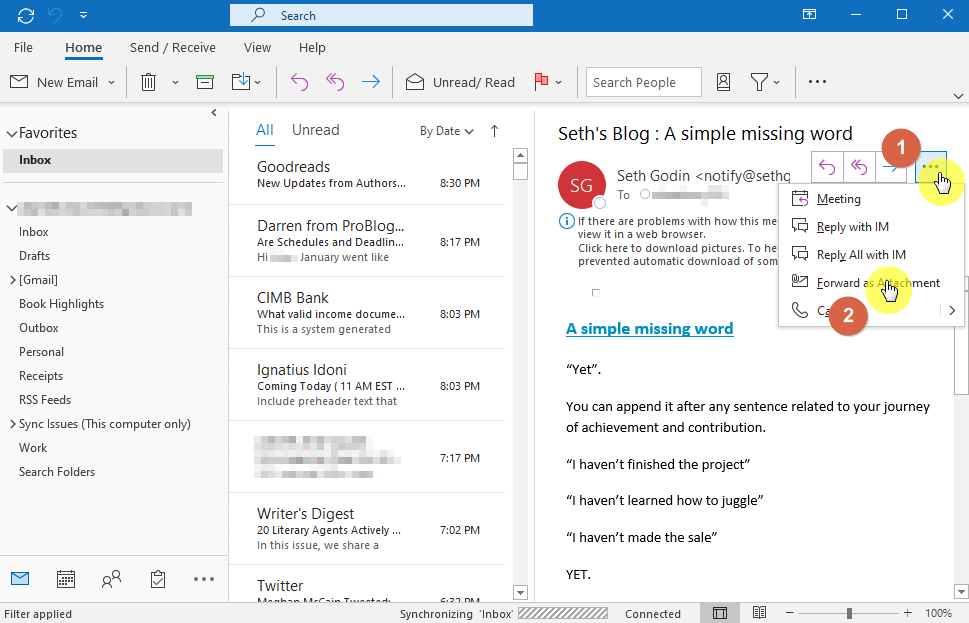Click the Undo icon in title bar
This screenshot has width=969, height=623.
pos(56,15)
